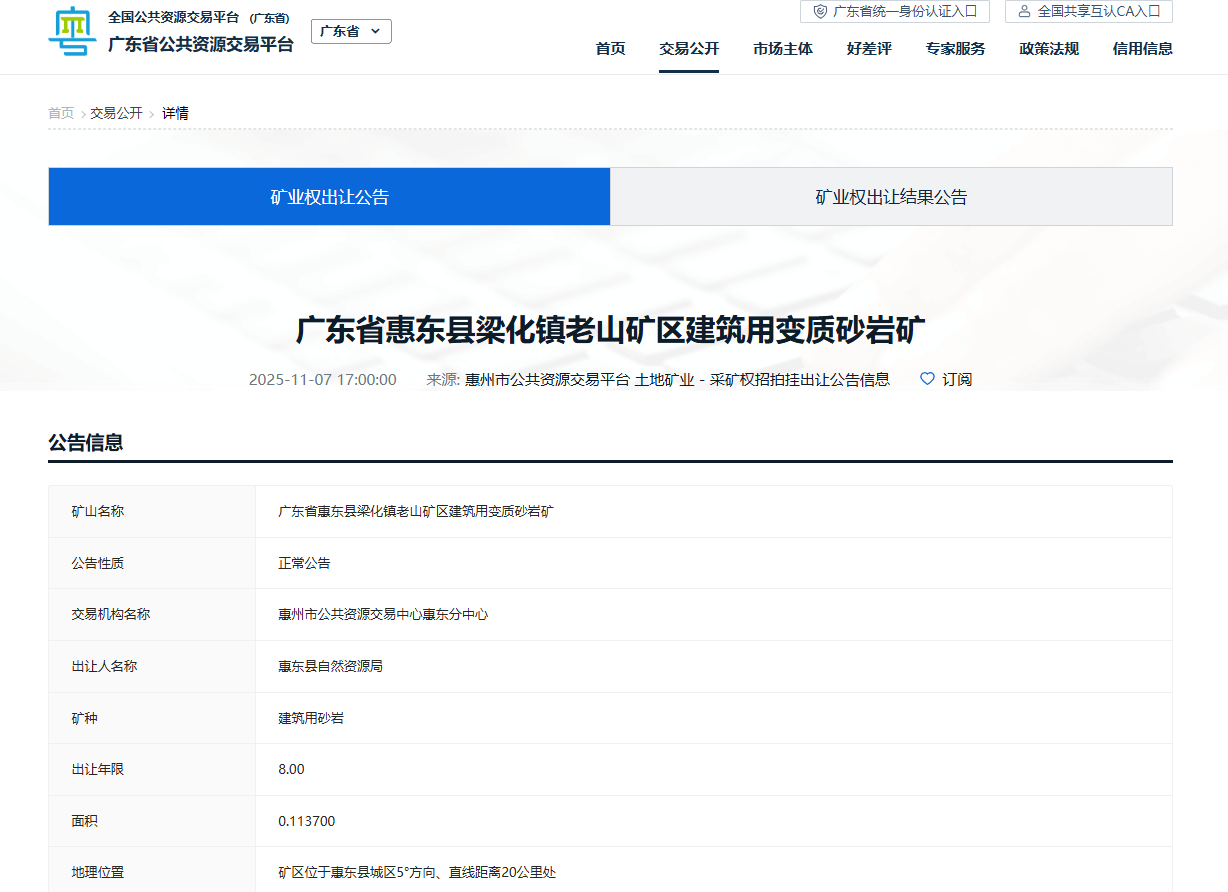This screenshot has width=1228, height=892.
Task: Go to 市场主体 in the top navigation
Action: [x=783, y=48]
